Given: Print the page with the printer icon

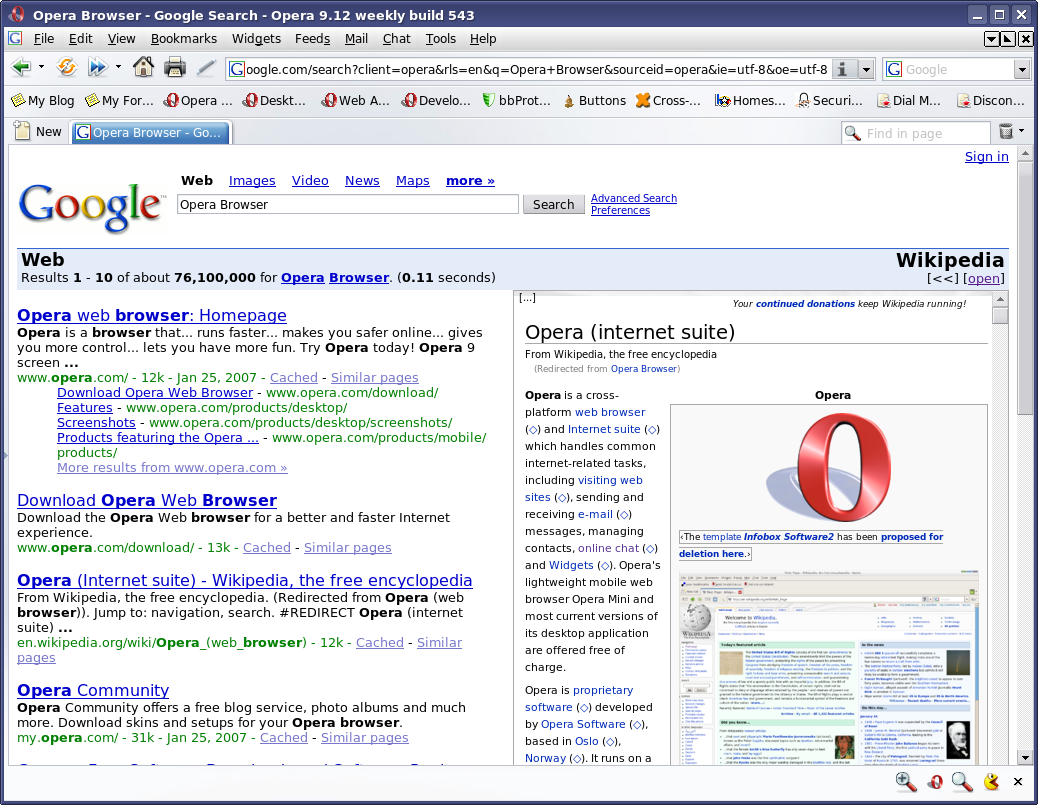Looking at the screenshot, I should click(174, 68).
